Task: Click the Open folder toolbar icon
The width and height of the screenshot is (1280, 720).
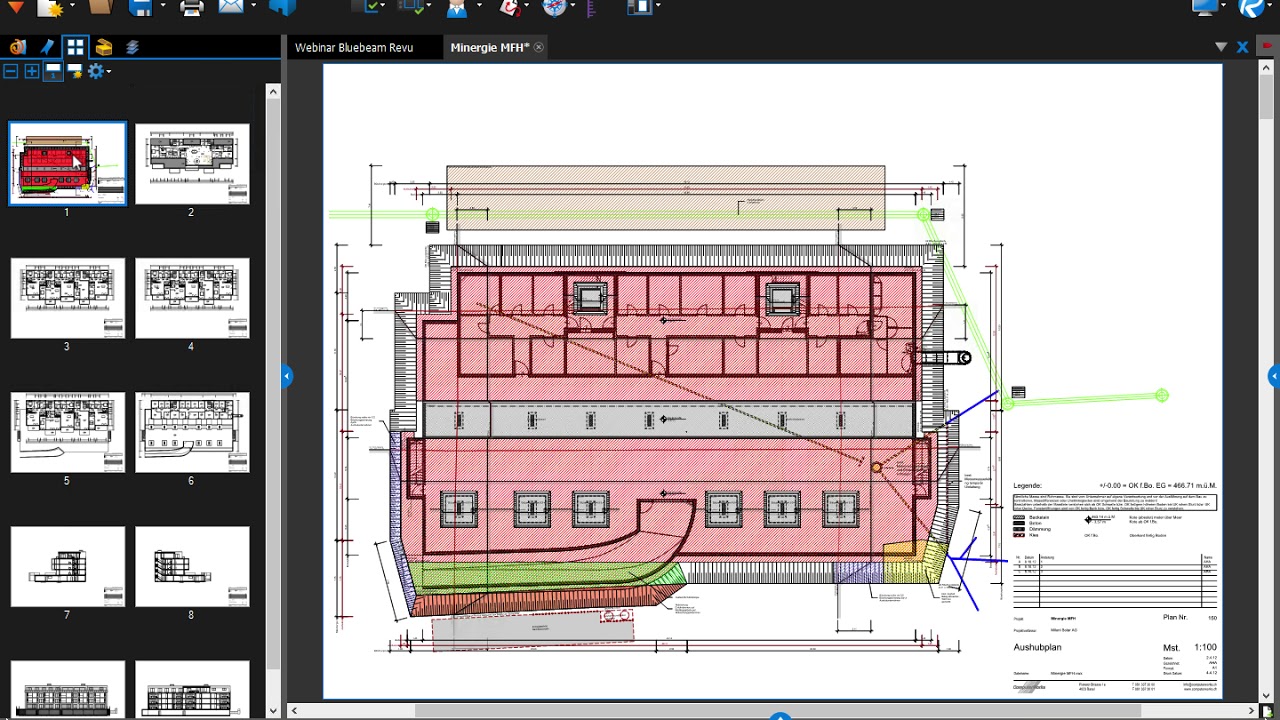Action: click(x=100, y=7)
